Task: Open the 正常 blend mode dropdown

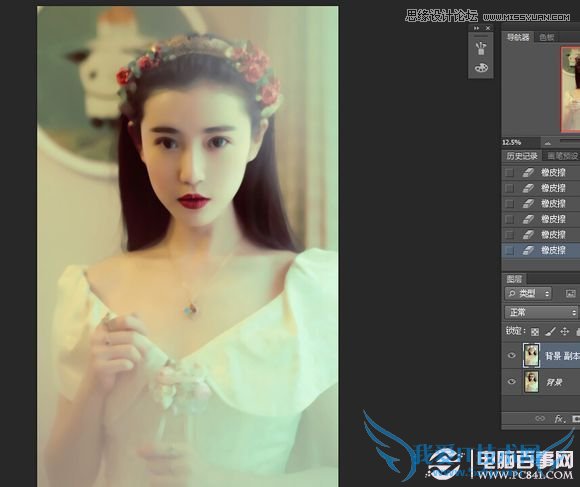Action: coord(541,312)
